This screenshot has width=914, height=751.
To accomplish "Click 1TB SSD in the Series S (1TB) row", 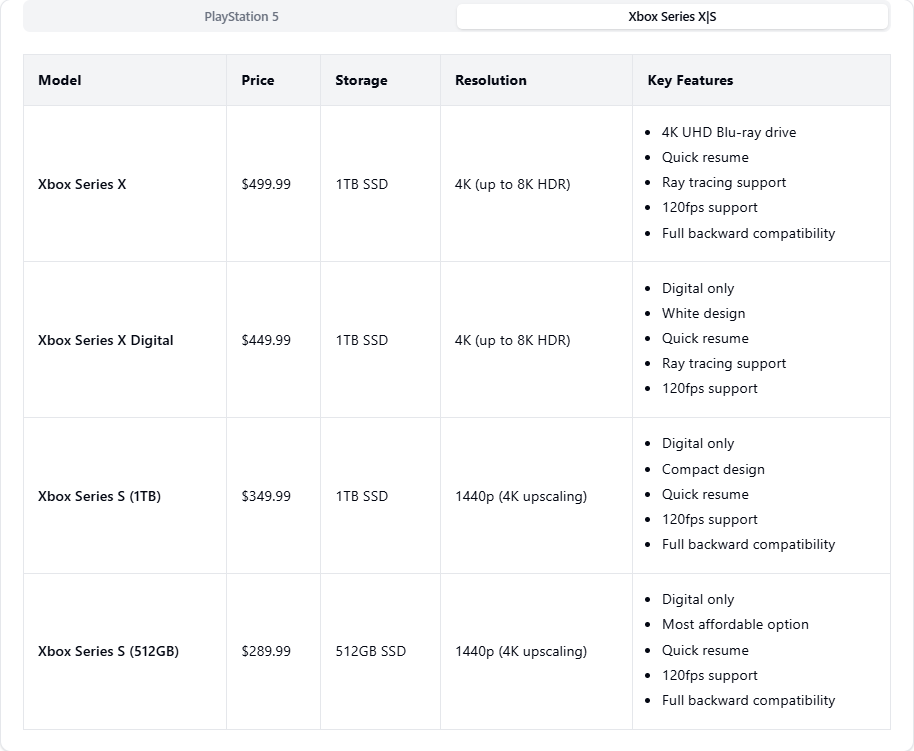I will [x=361, y=496].
